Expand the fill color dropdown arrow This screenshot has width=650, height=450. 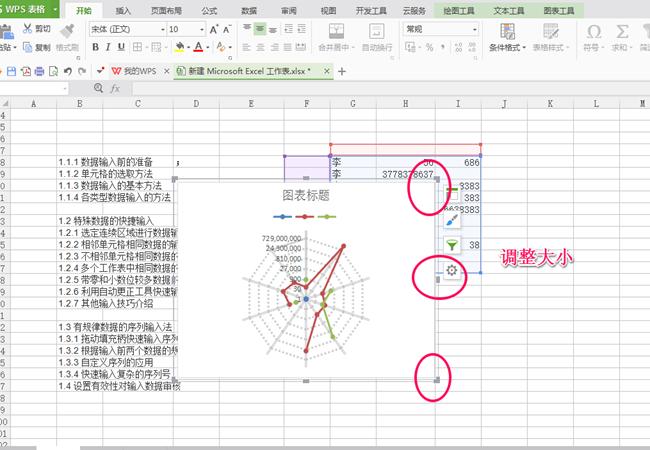(x=189, y=47)
